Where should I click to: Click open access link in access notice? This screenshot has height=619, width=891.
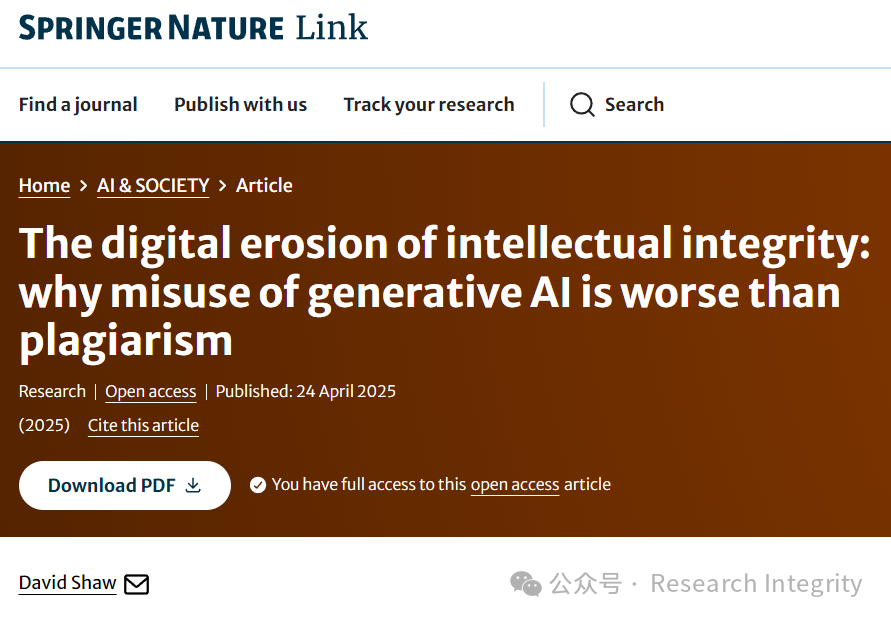(515, 485)
